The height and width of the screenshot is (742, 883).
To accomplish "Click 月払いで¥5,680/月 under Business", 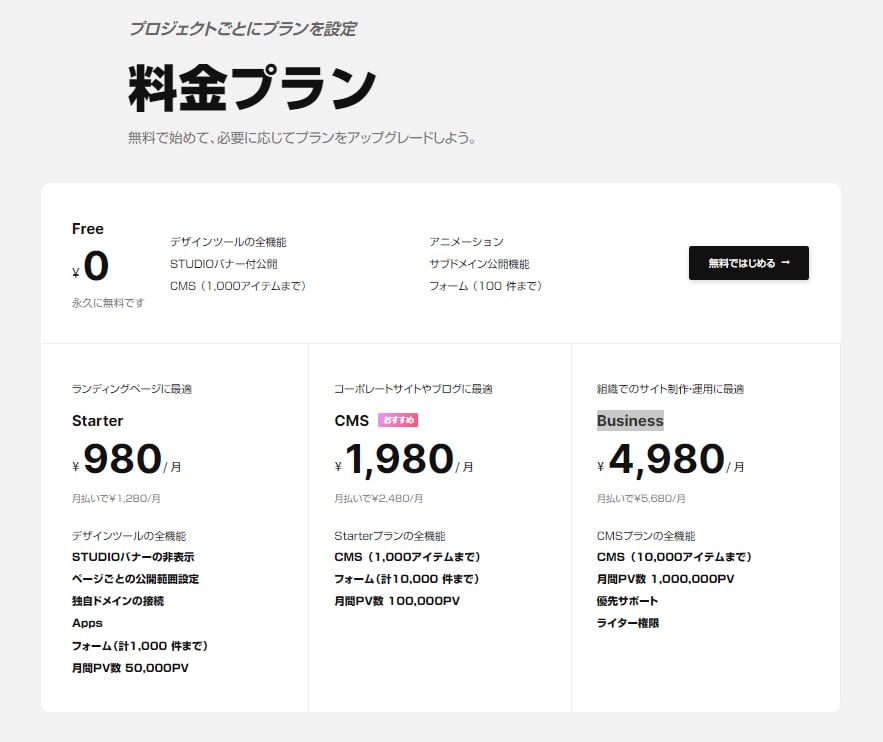I will coord(641,498).
